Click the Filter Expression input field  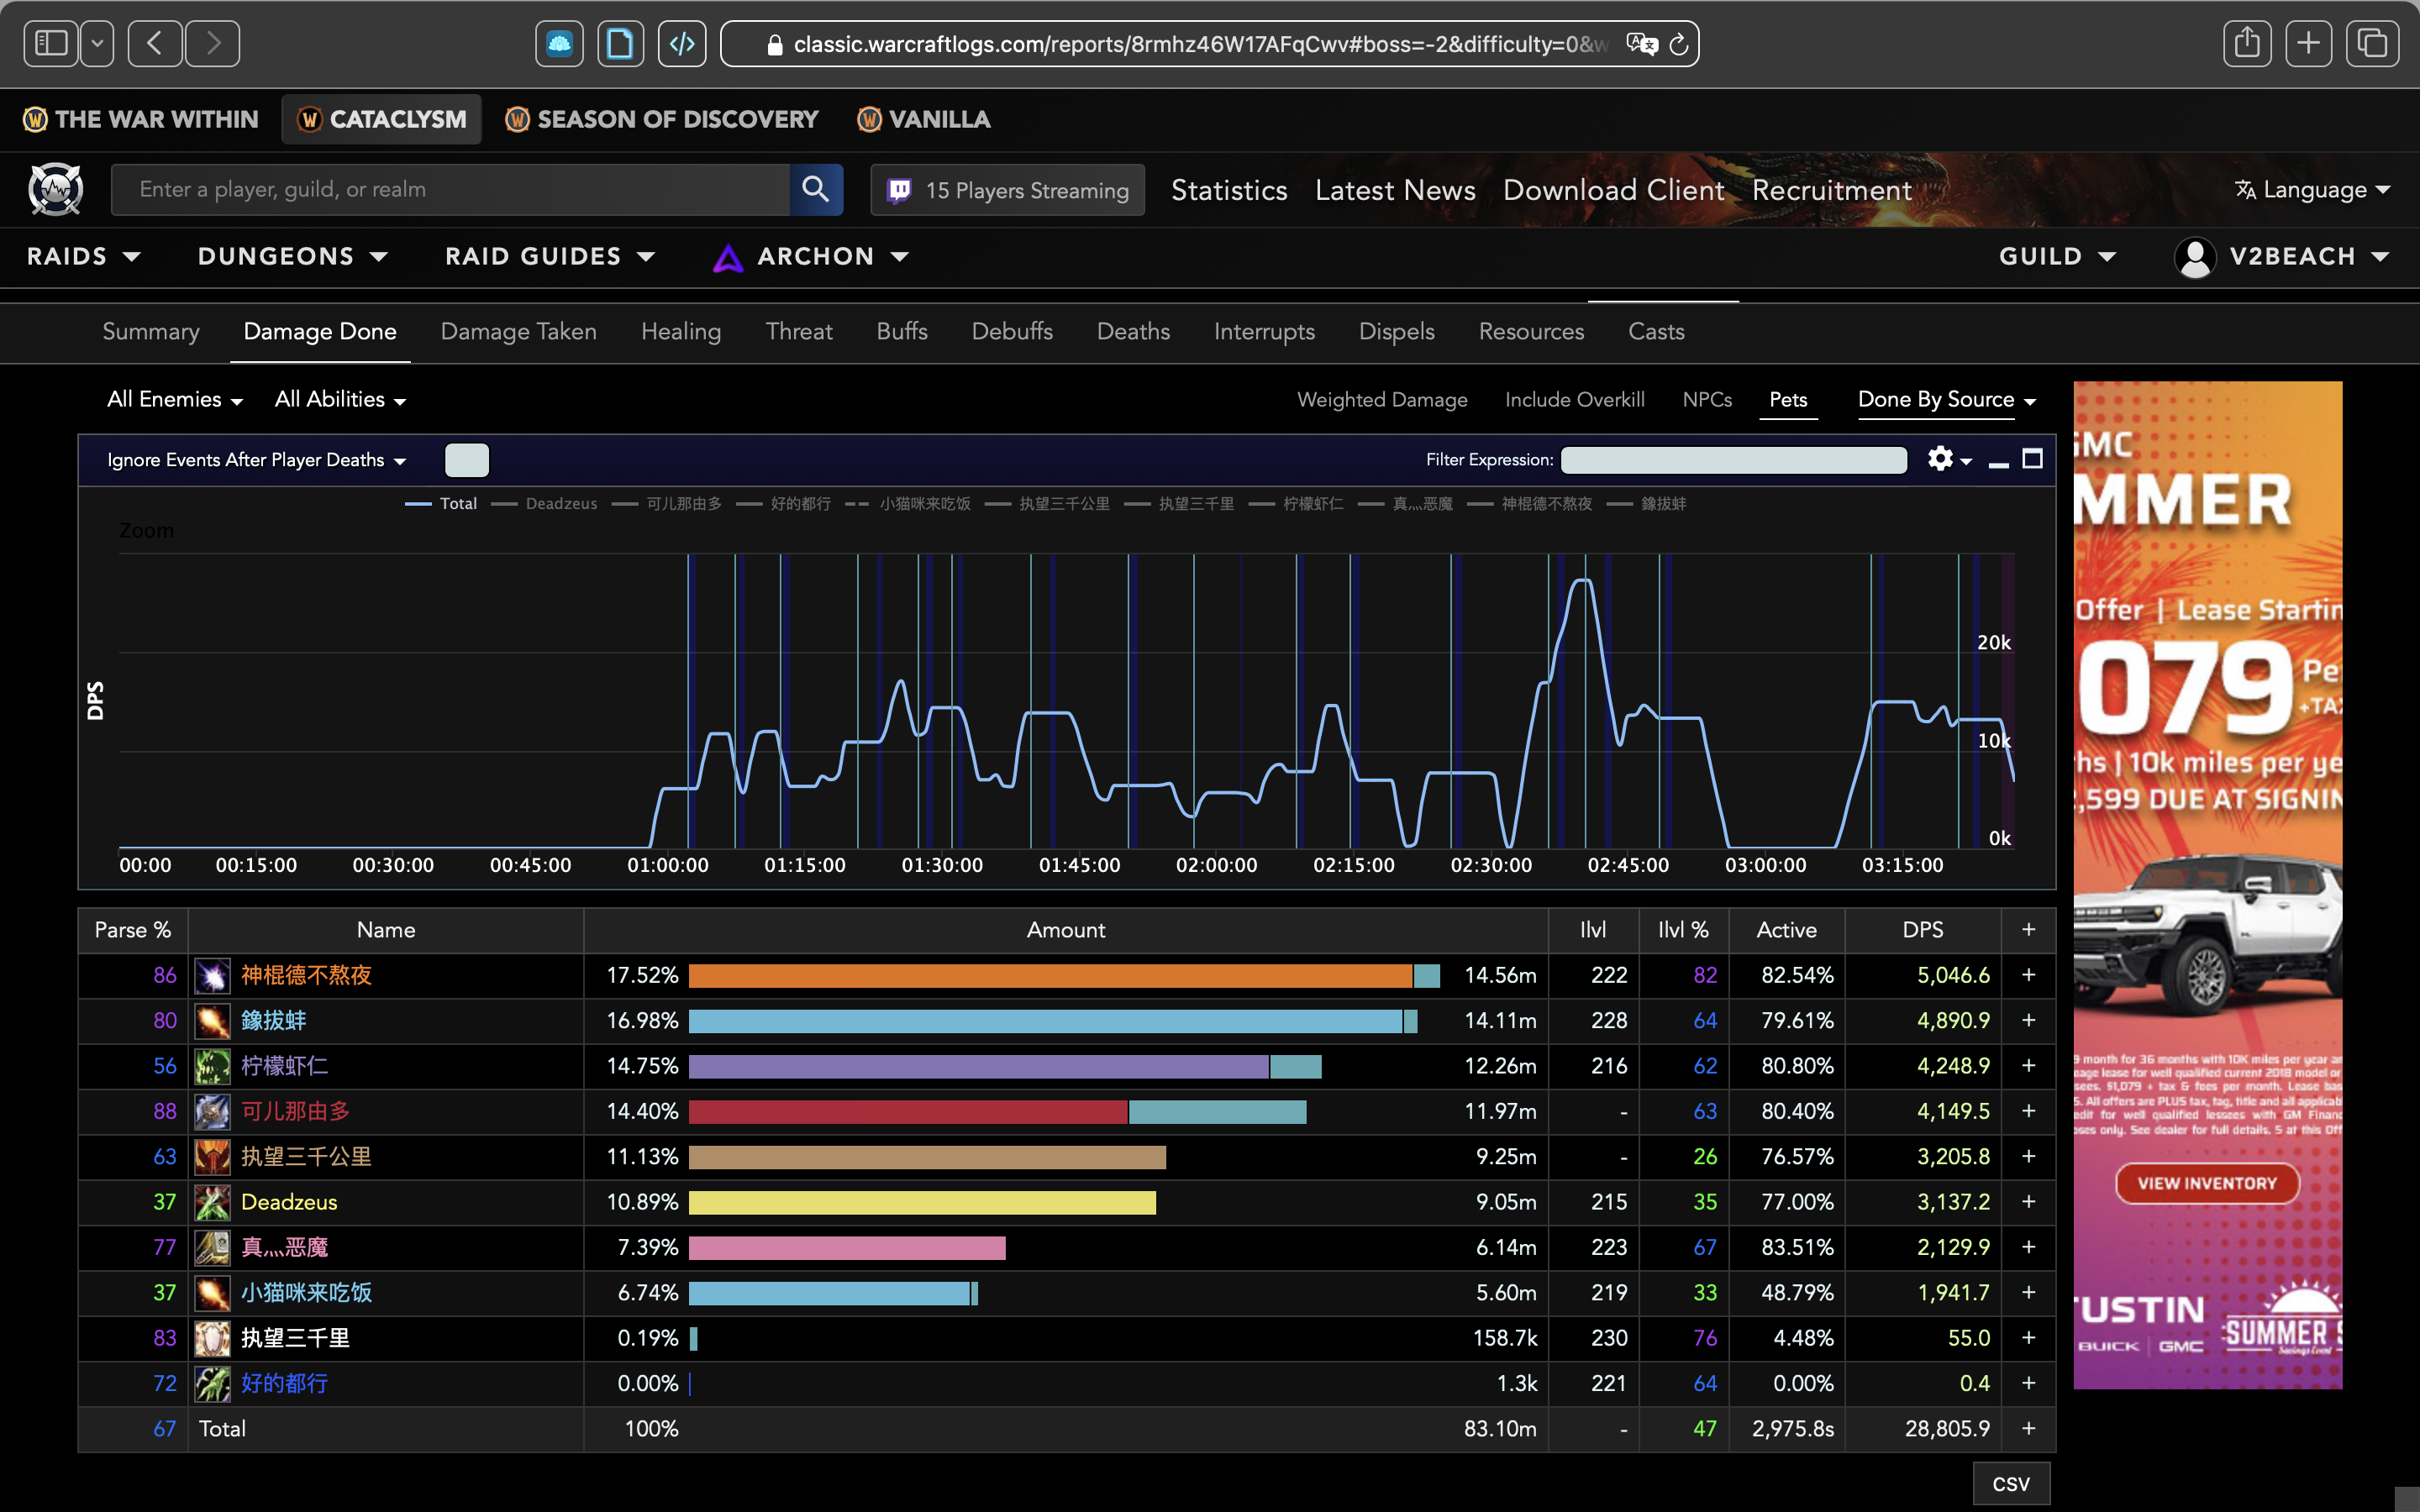click(1733, 458)
